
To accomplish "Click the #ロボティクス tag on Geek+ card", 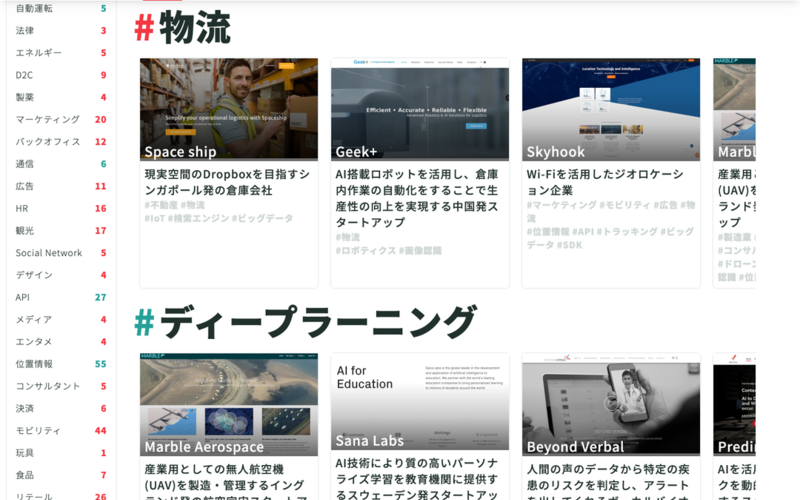I will tap(366, 251).
